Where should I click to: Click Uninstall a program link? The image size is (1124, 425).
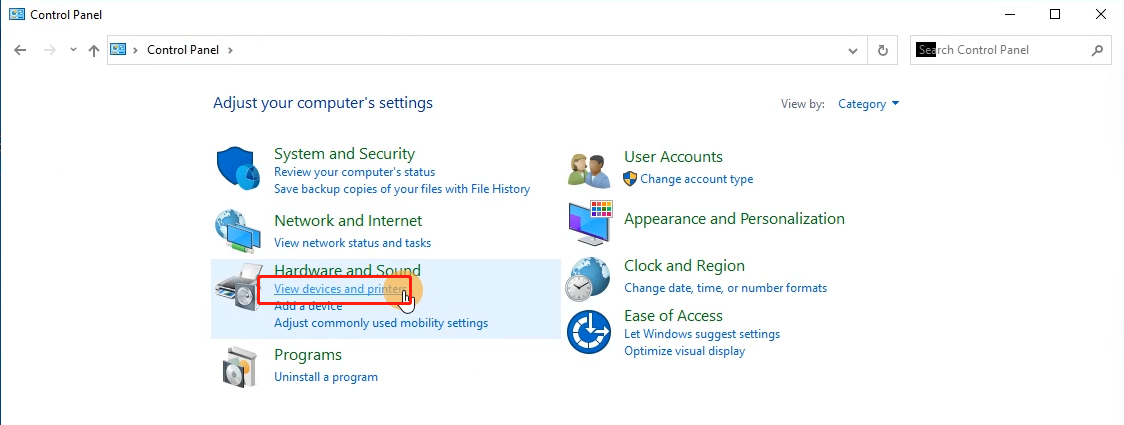coord(326,377)
